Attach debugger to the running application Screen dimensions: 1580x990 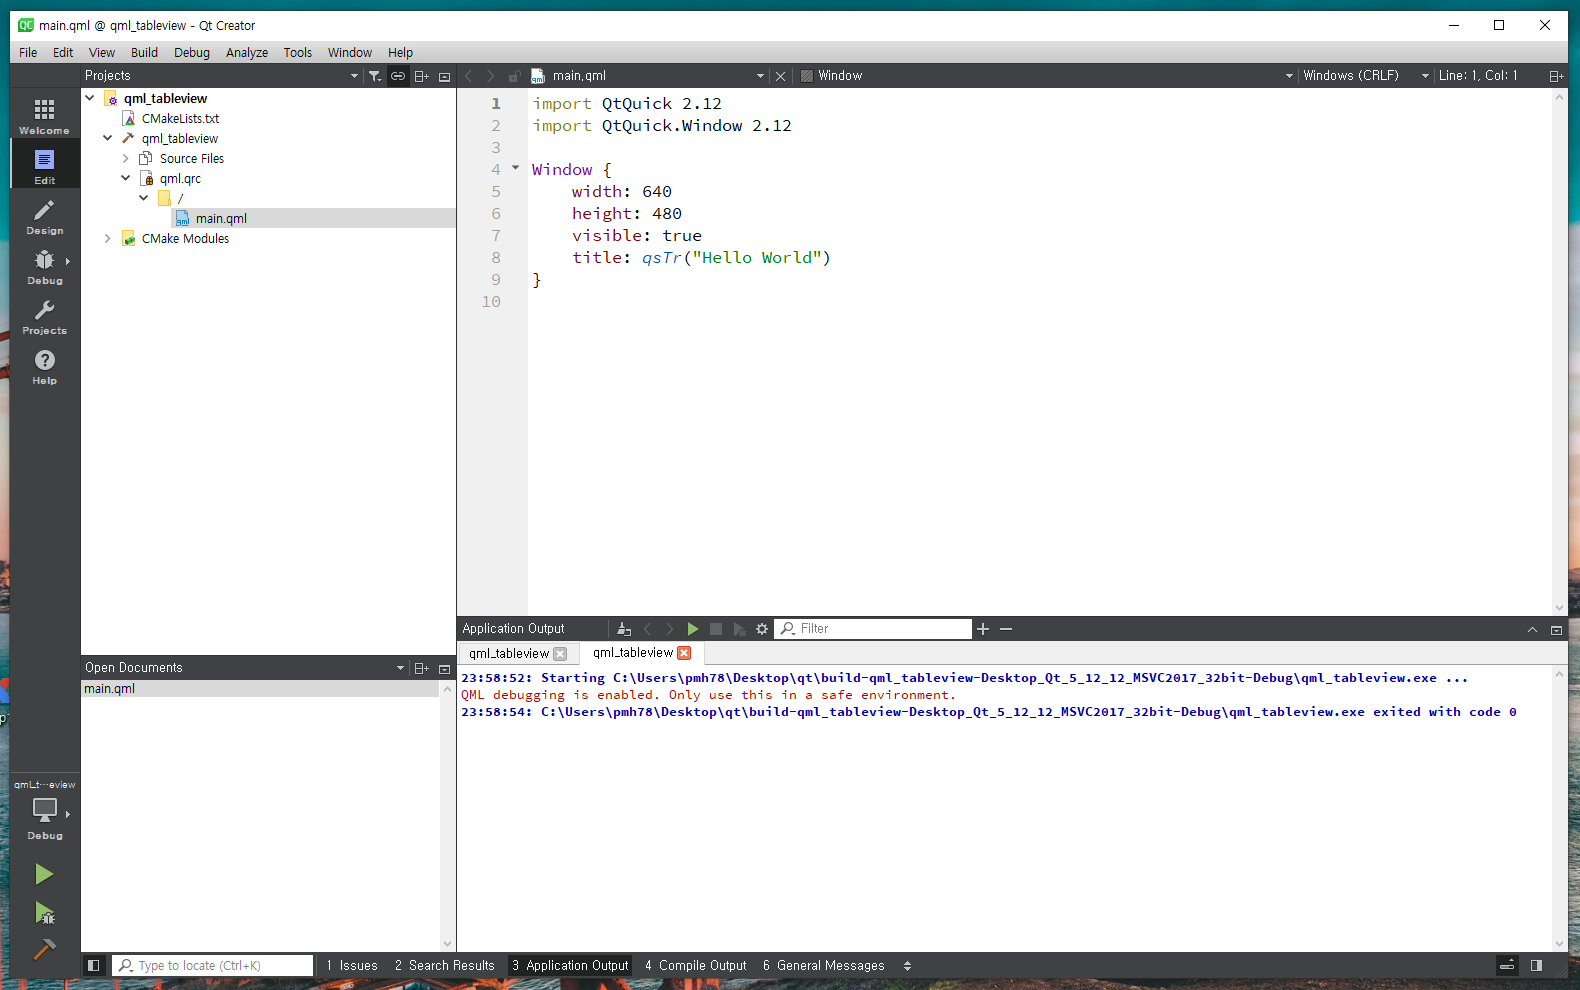point(739,629)
